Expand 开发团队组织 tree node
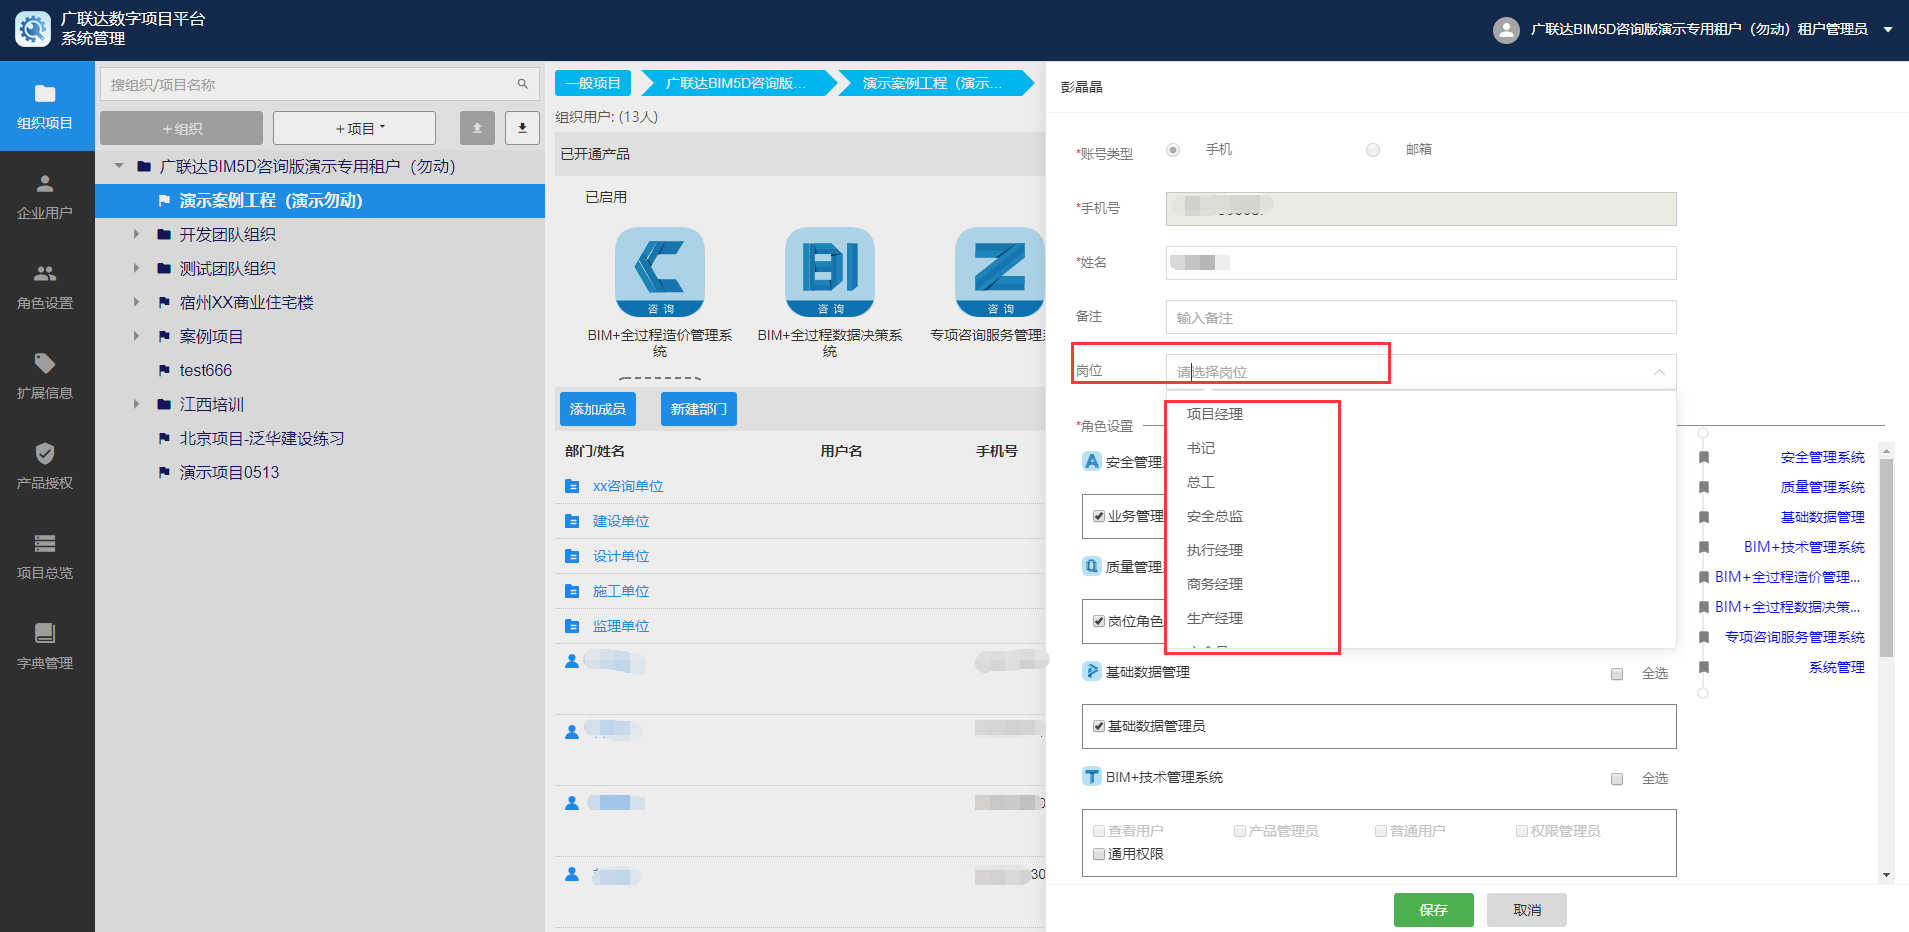 (x=137, y=234)
